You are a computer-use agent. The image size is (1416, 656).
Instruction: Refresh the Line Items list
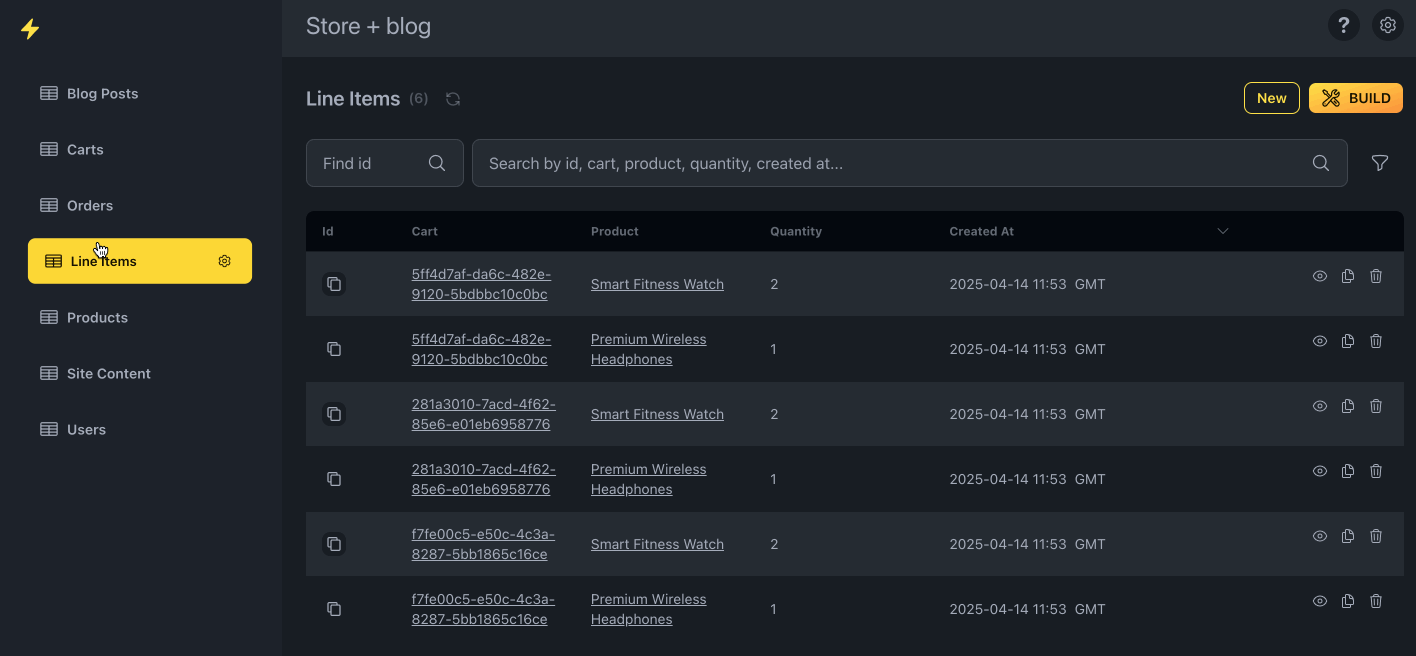(453, 99)
